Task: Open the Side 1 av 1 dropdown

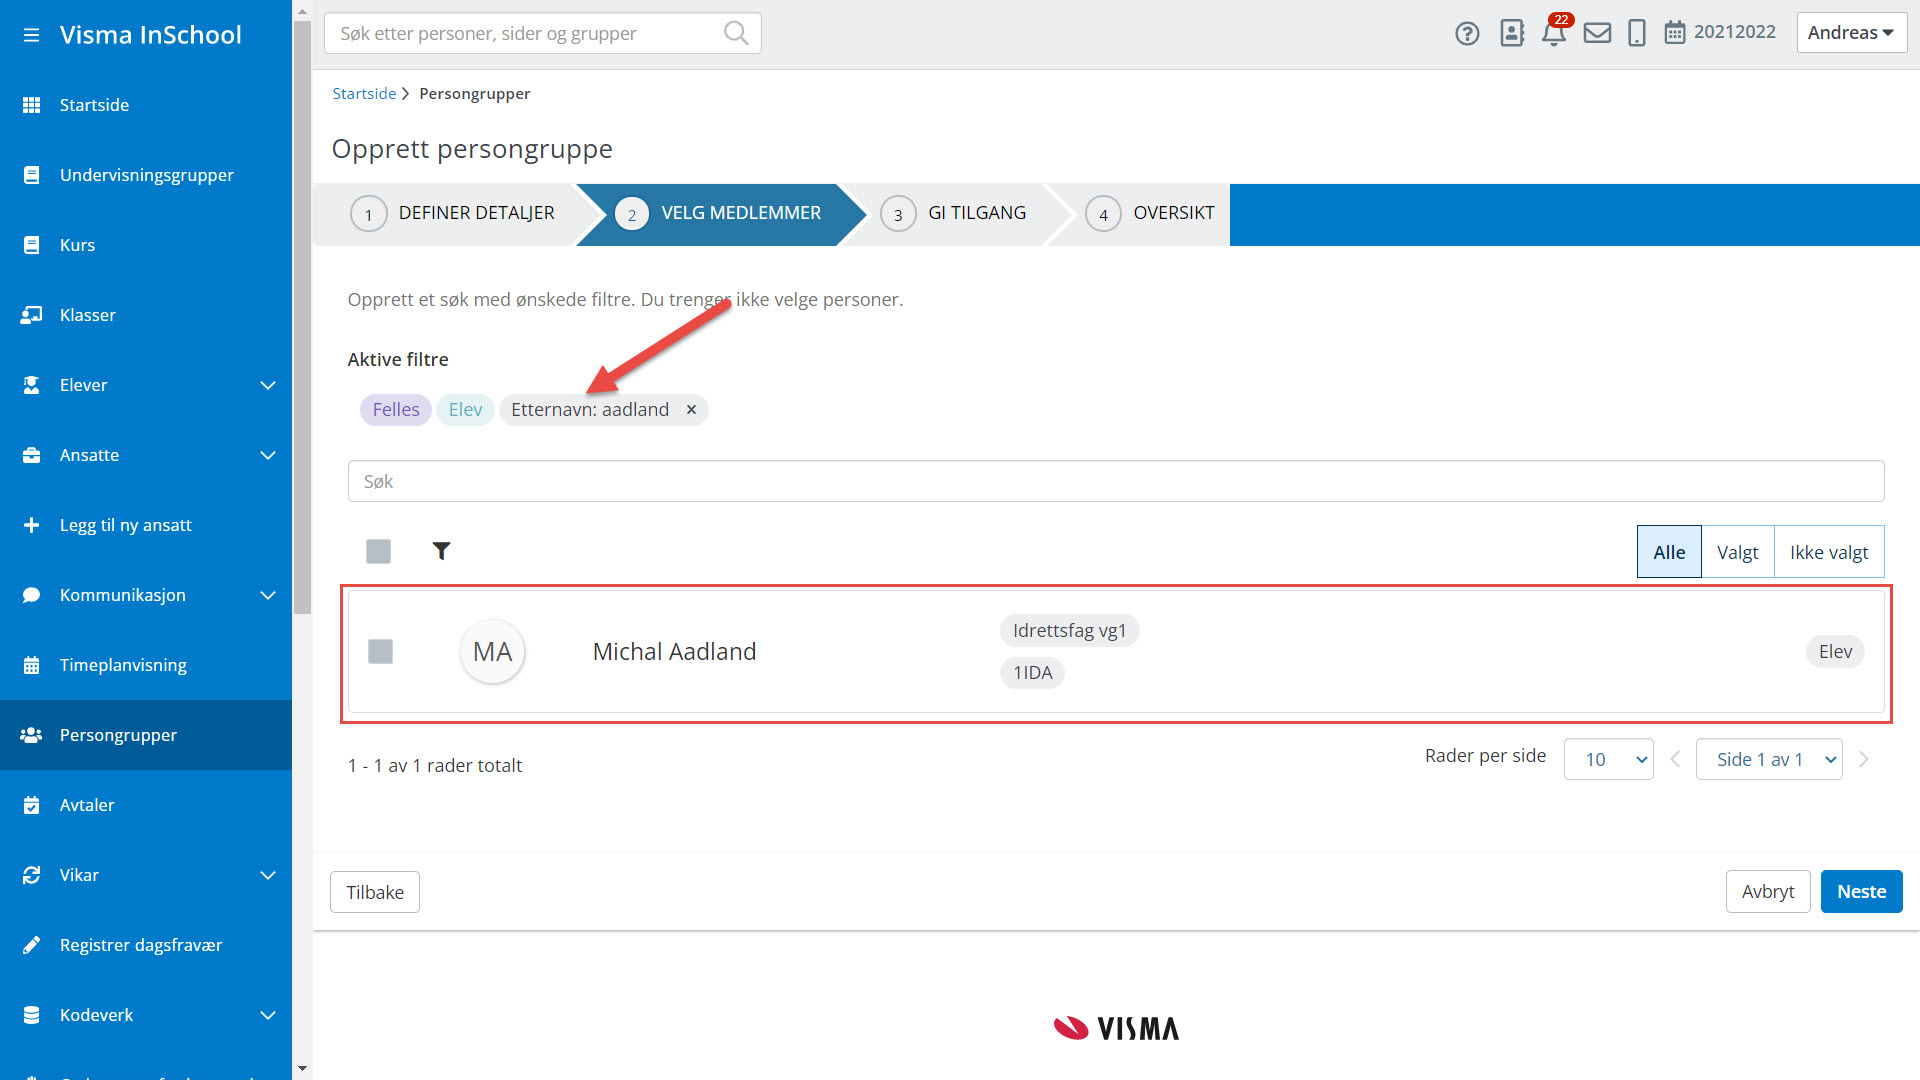Action: pyautogui.click(x=1769, y=760)
